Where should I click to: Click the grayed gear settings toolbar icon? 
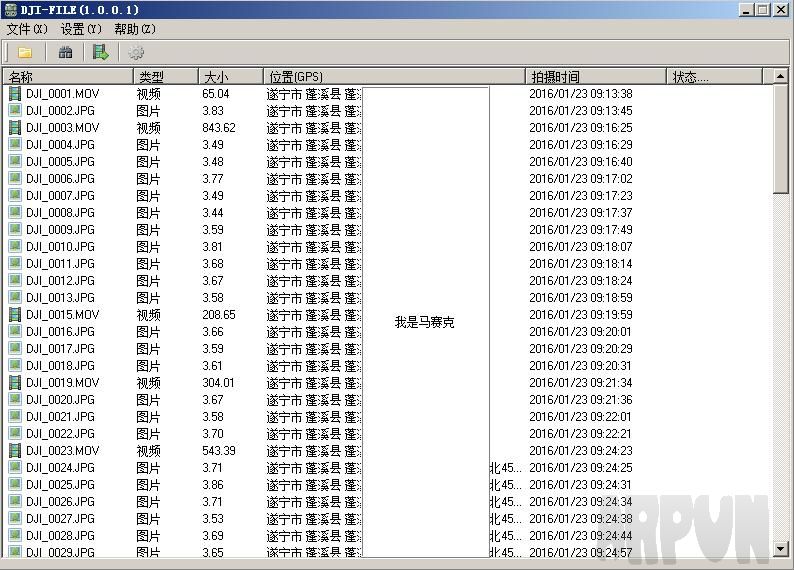tap(136, 53)
